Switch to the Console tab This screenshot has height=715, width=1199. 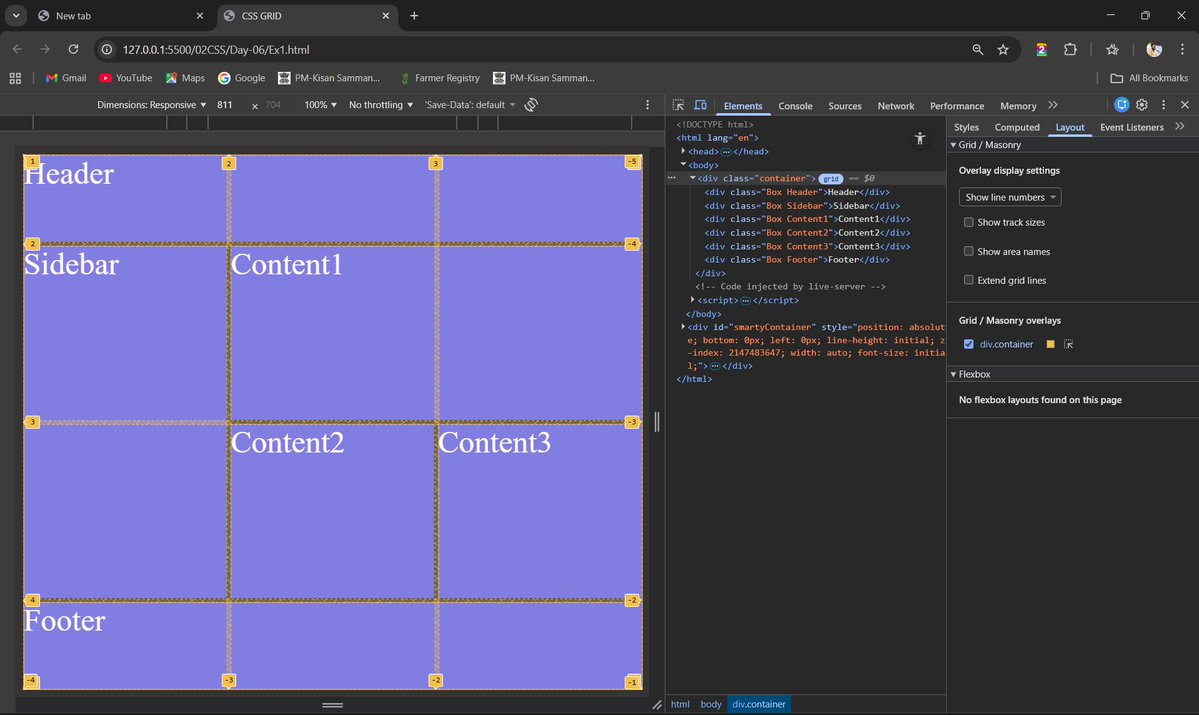point(795,105)
